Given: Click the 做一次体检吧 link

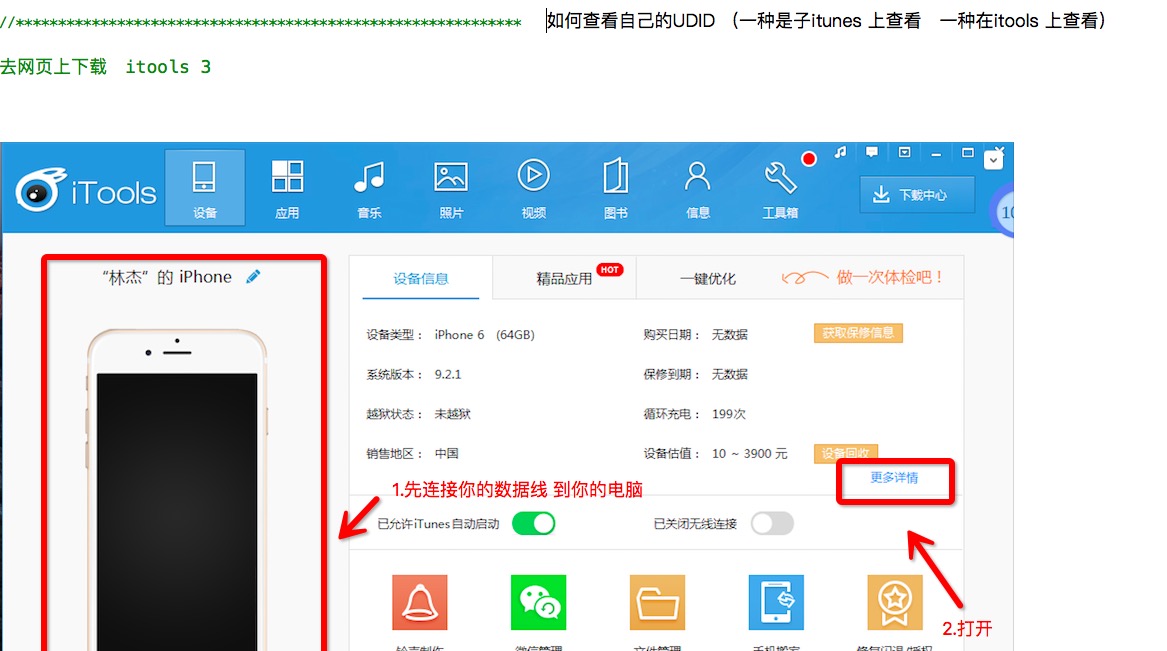Looking at the screenshot, I should [x=890, y=278].
